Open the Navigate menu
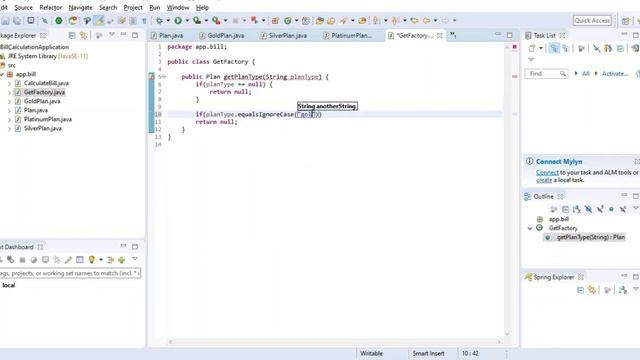640x360 pixels. tap(80, 7)
